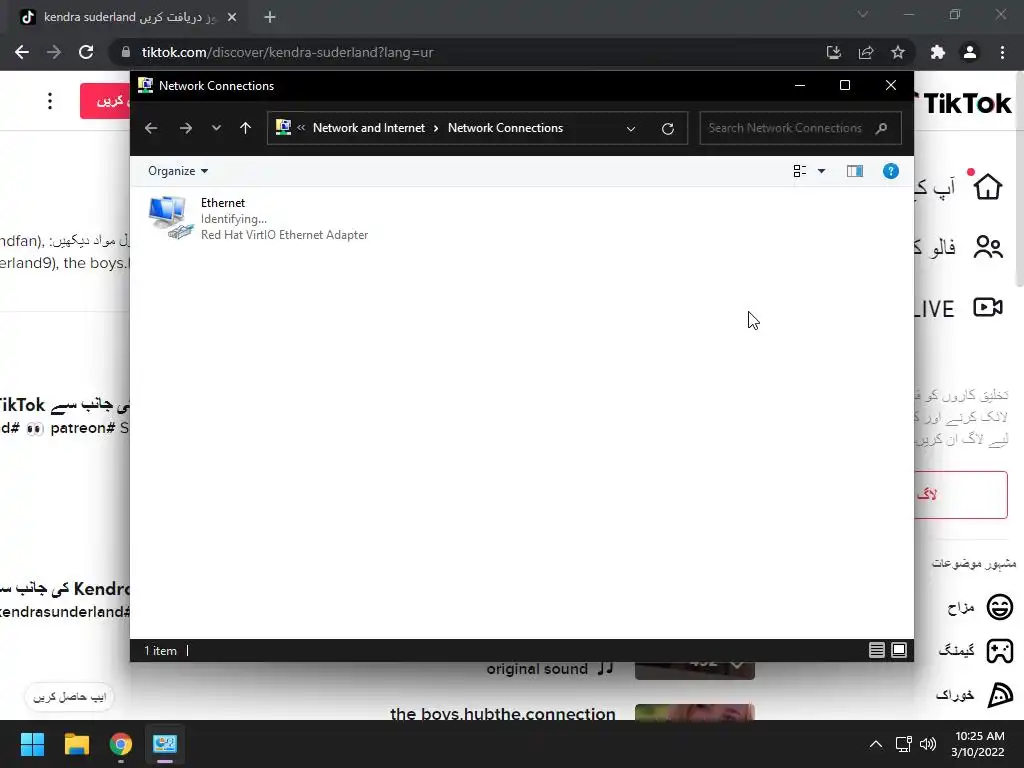Click TikTok Home icon in sidebar

tap(987, 187)
